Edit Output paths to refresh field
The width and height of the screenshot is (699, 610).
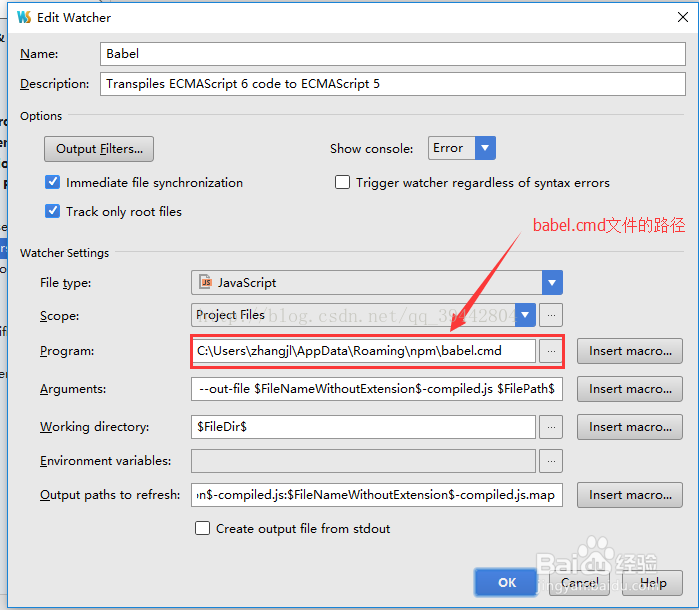pos(377,495)
